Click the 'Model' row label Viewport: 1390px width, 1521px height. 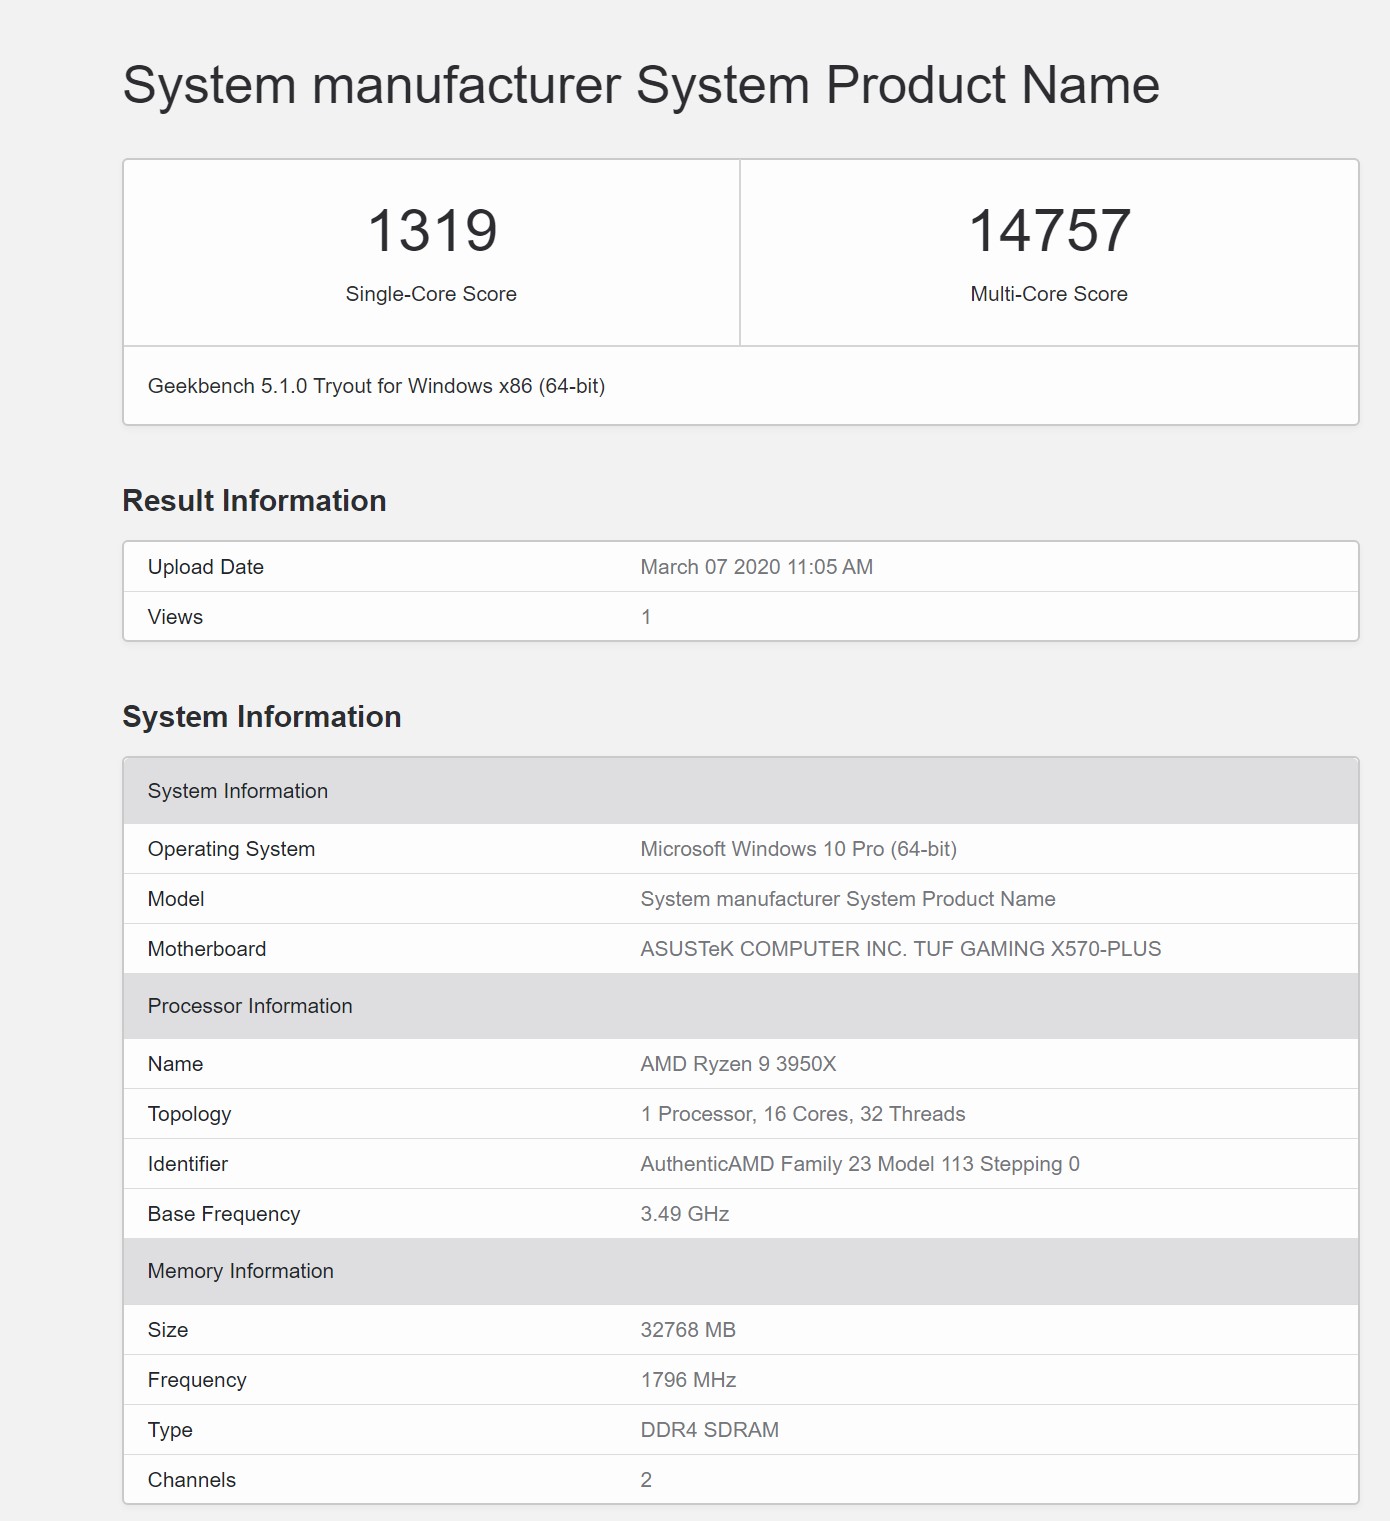click(176, 899)
